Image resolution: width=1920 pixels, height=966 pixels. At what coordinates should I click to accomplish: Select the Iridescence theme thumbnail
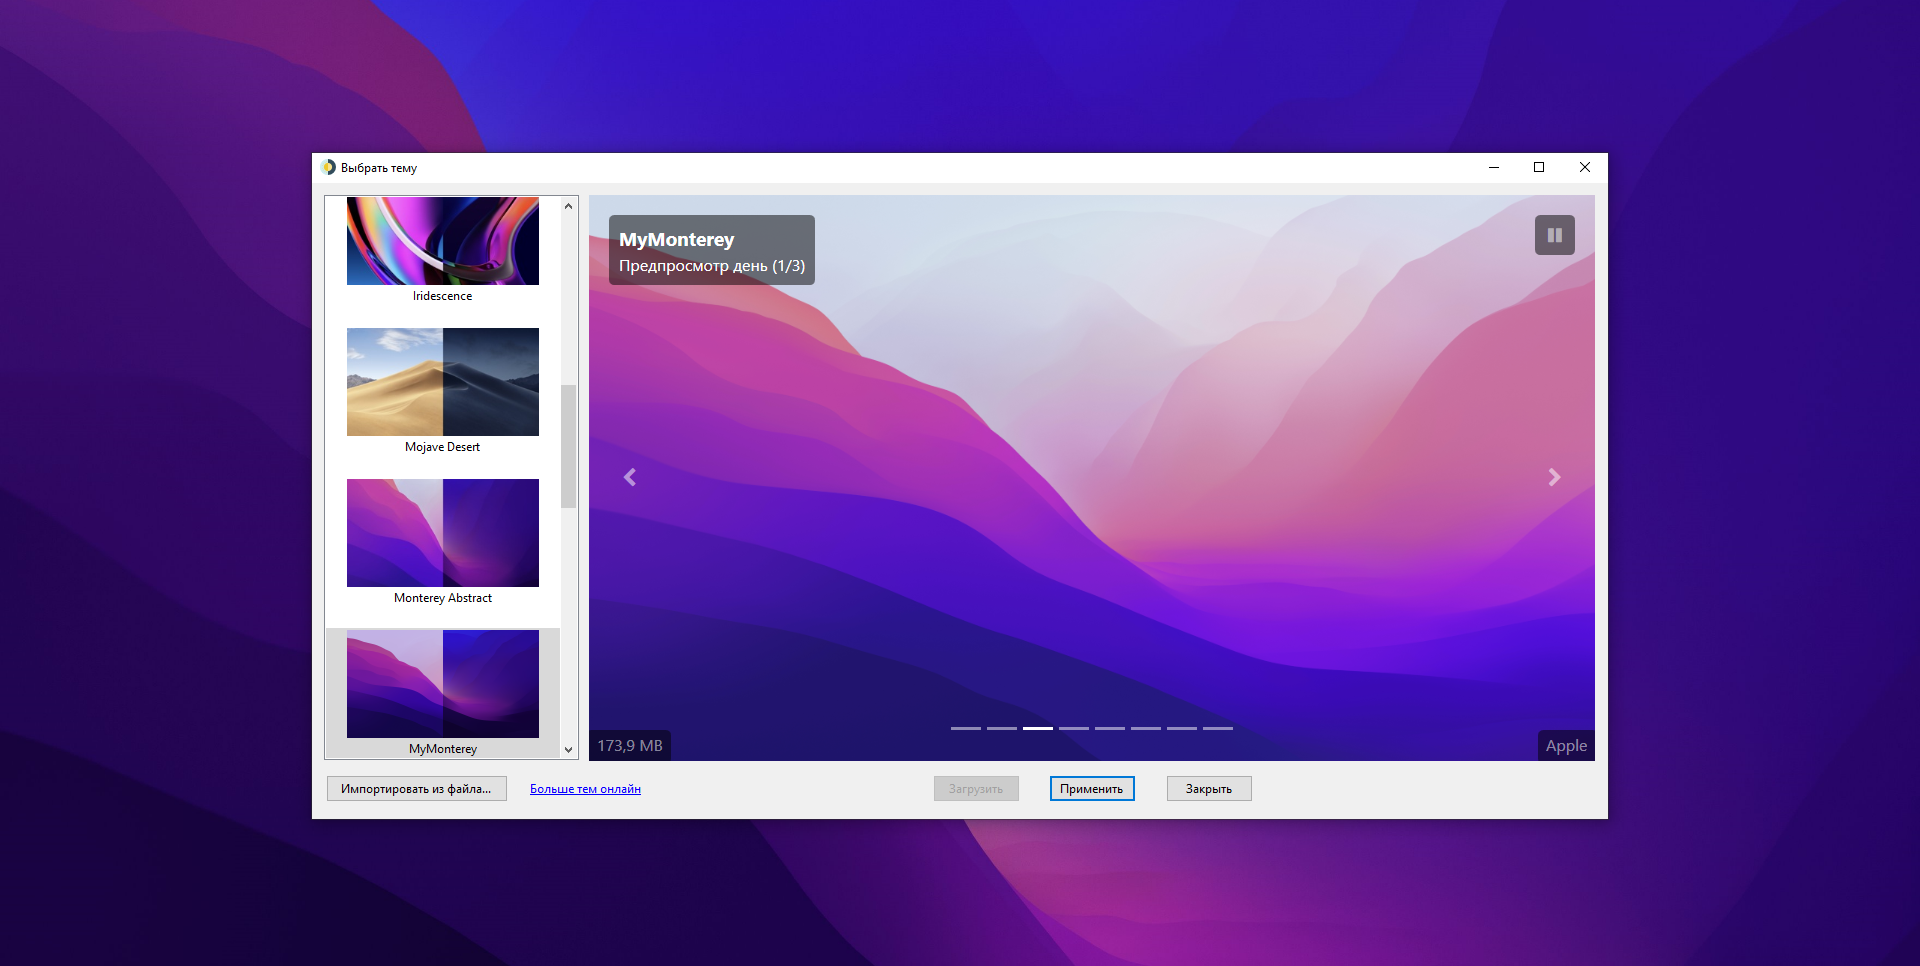click(442, 241)
